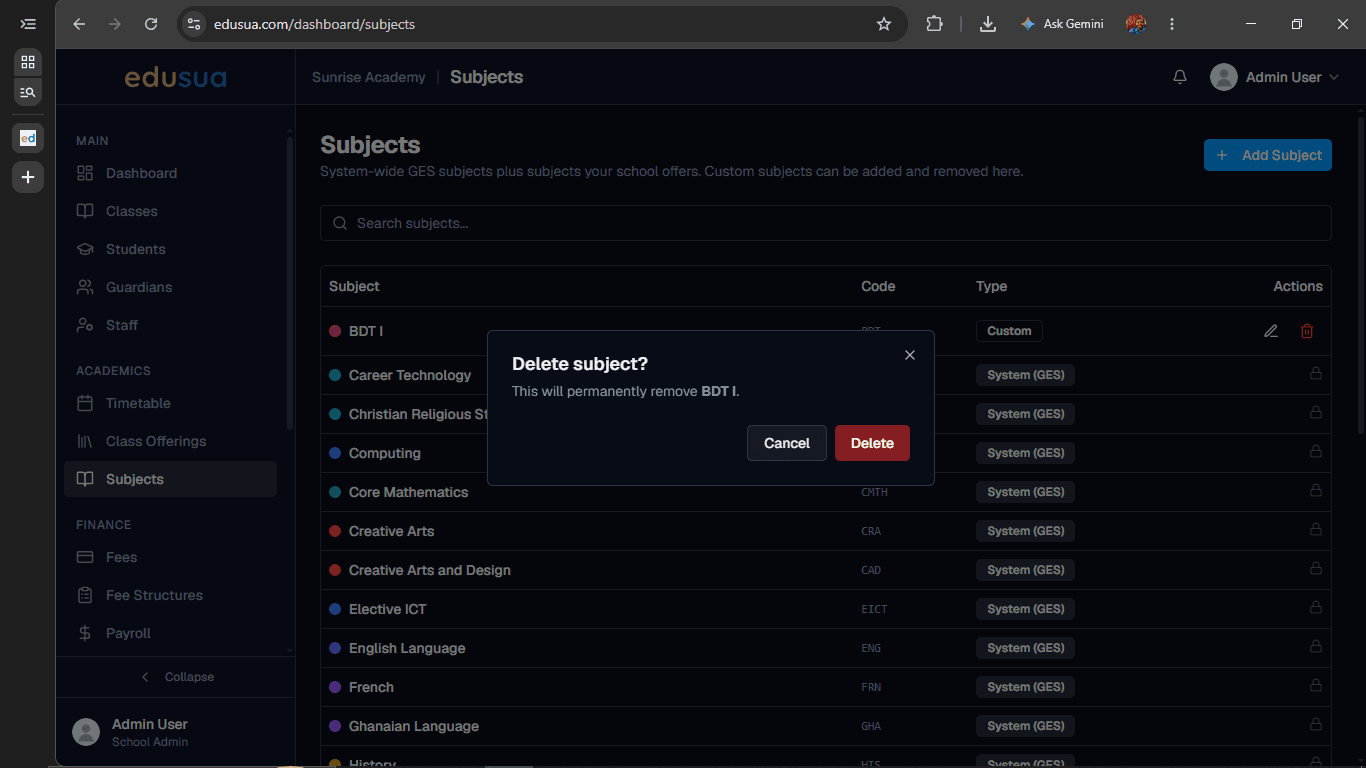
Task: Open a new tab with the plus icon
Action: pos(28,177)
